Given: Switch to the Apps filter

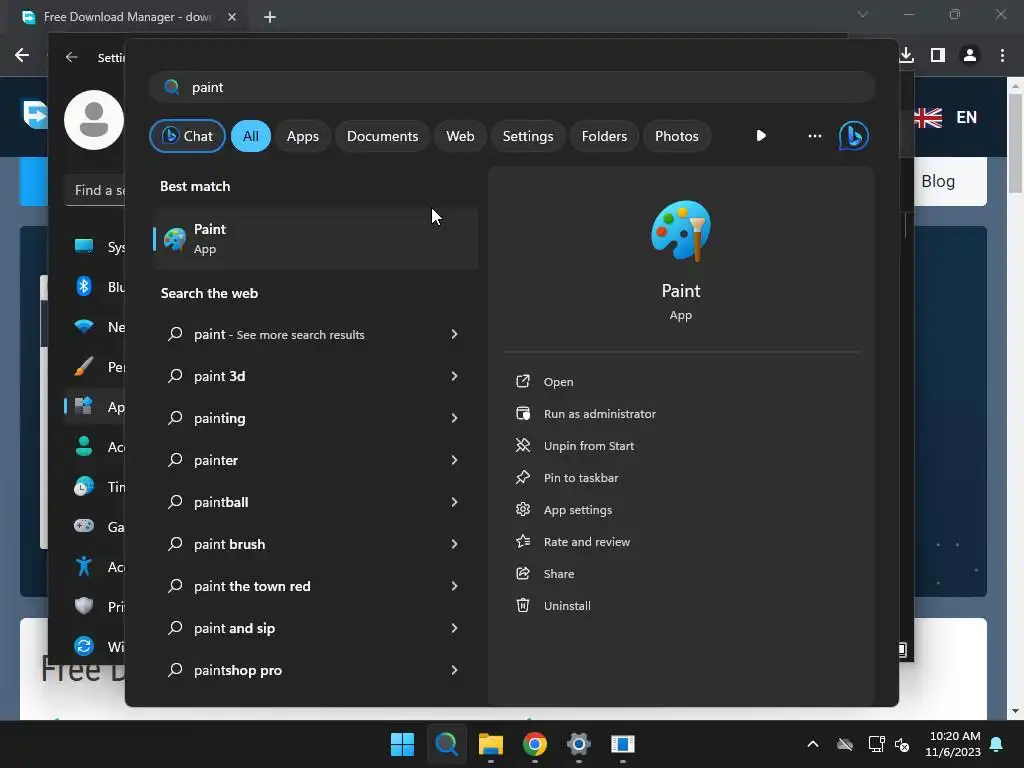Looking at the screenshot, I should pyautogui.click(x=302, y=136).
